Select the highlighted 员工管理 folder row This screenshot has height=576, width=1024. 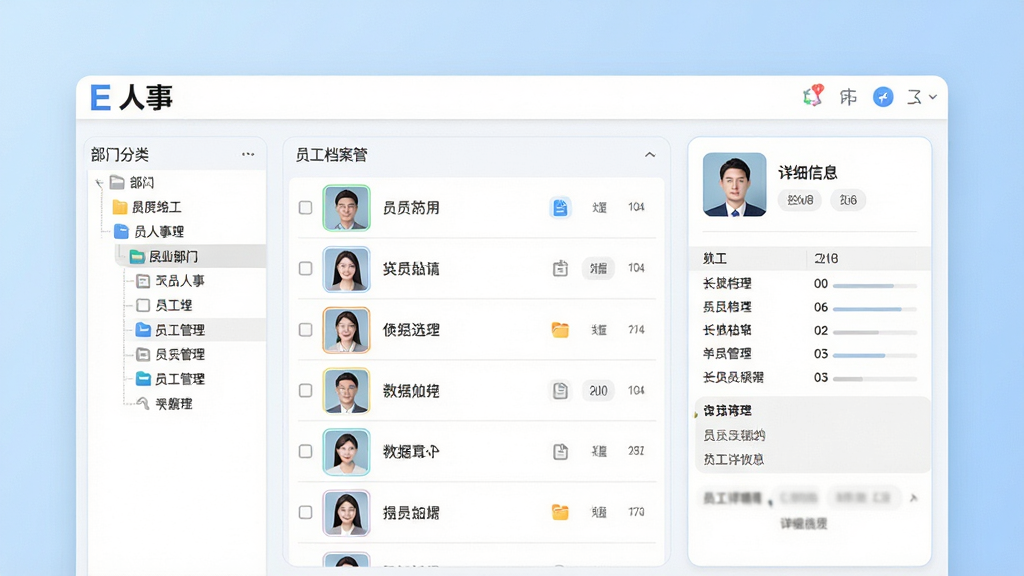[195, 330]
